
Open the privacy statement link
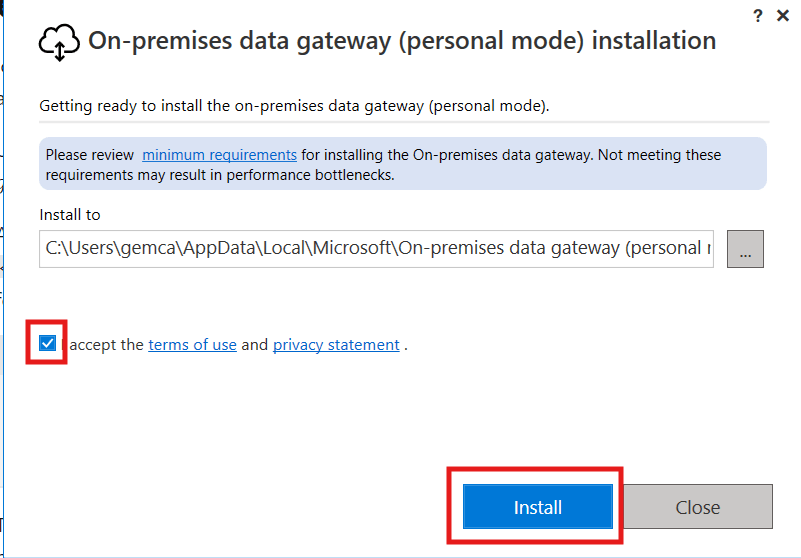point(336,345)
